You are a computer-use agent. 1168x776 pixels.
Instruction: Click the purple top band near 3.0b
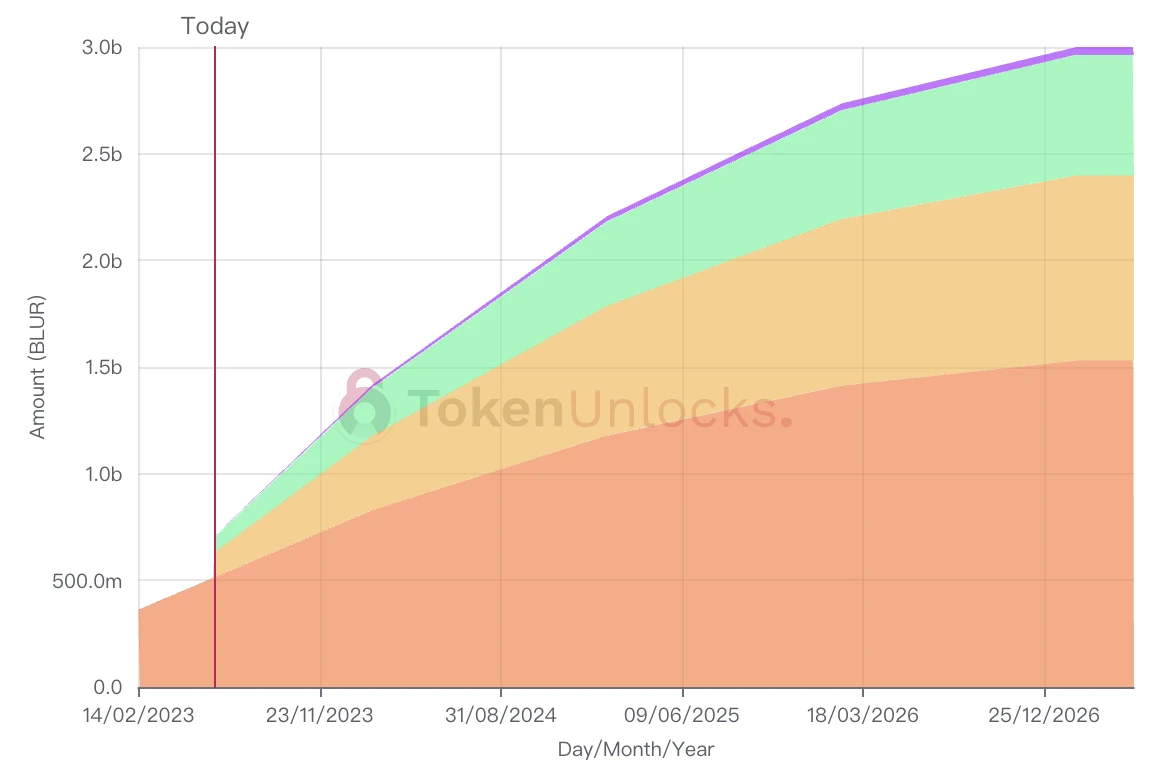click(x=1100, y=50)
